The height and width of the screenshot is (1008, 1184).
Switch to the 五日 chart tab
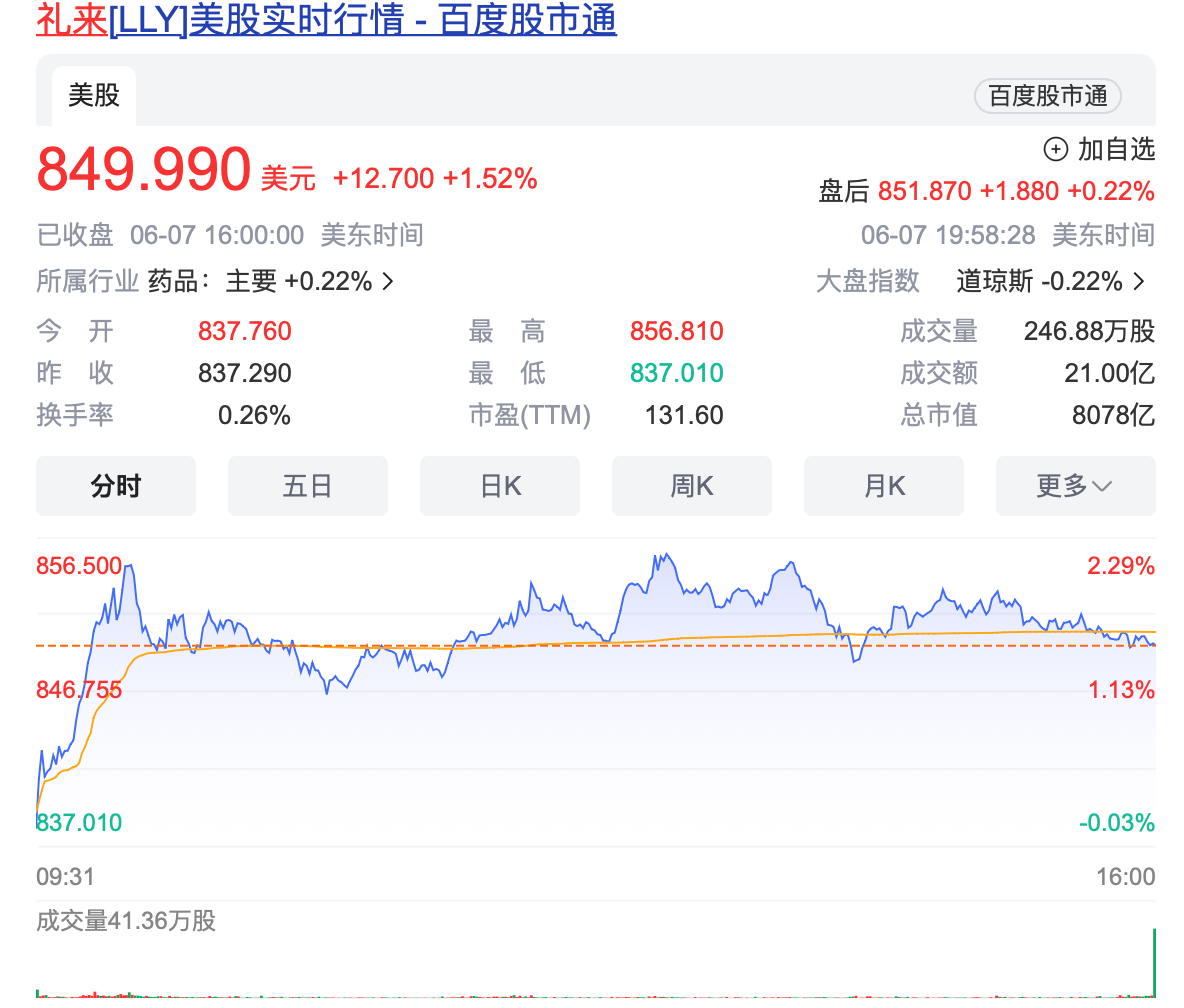pyautogui.click(x=307, y=486)
